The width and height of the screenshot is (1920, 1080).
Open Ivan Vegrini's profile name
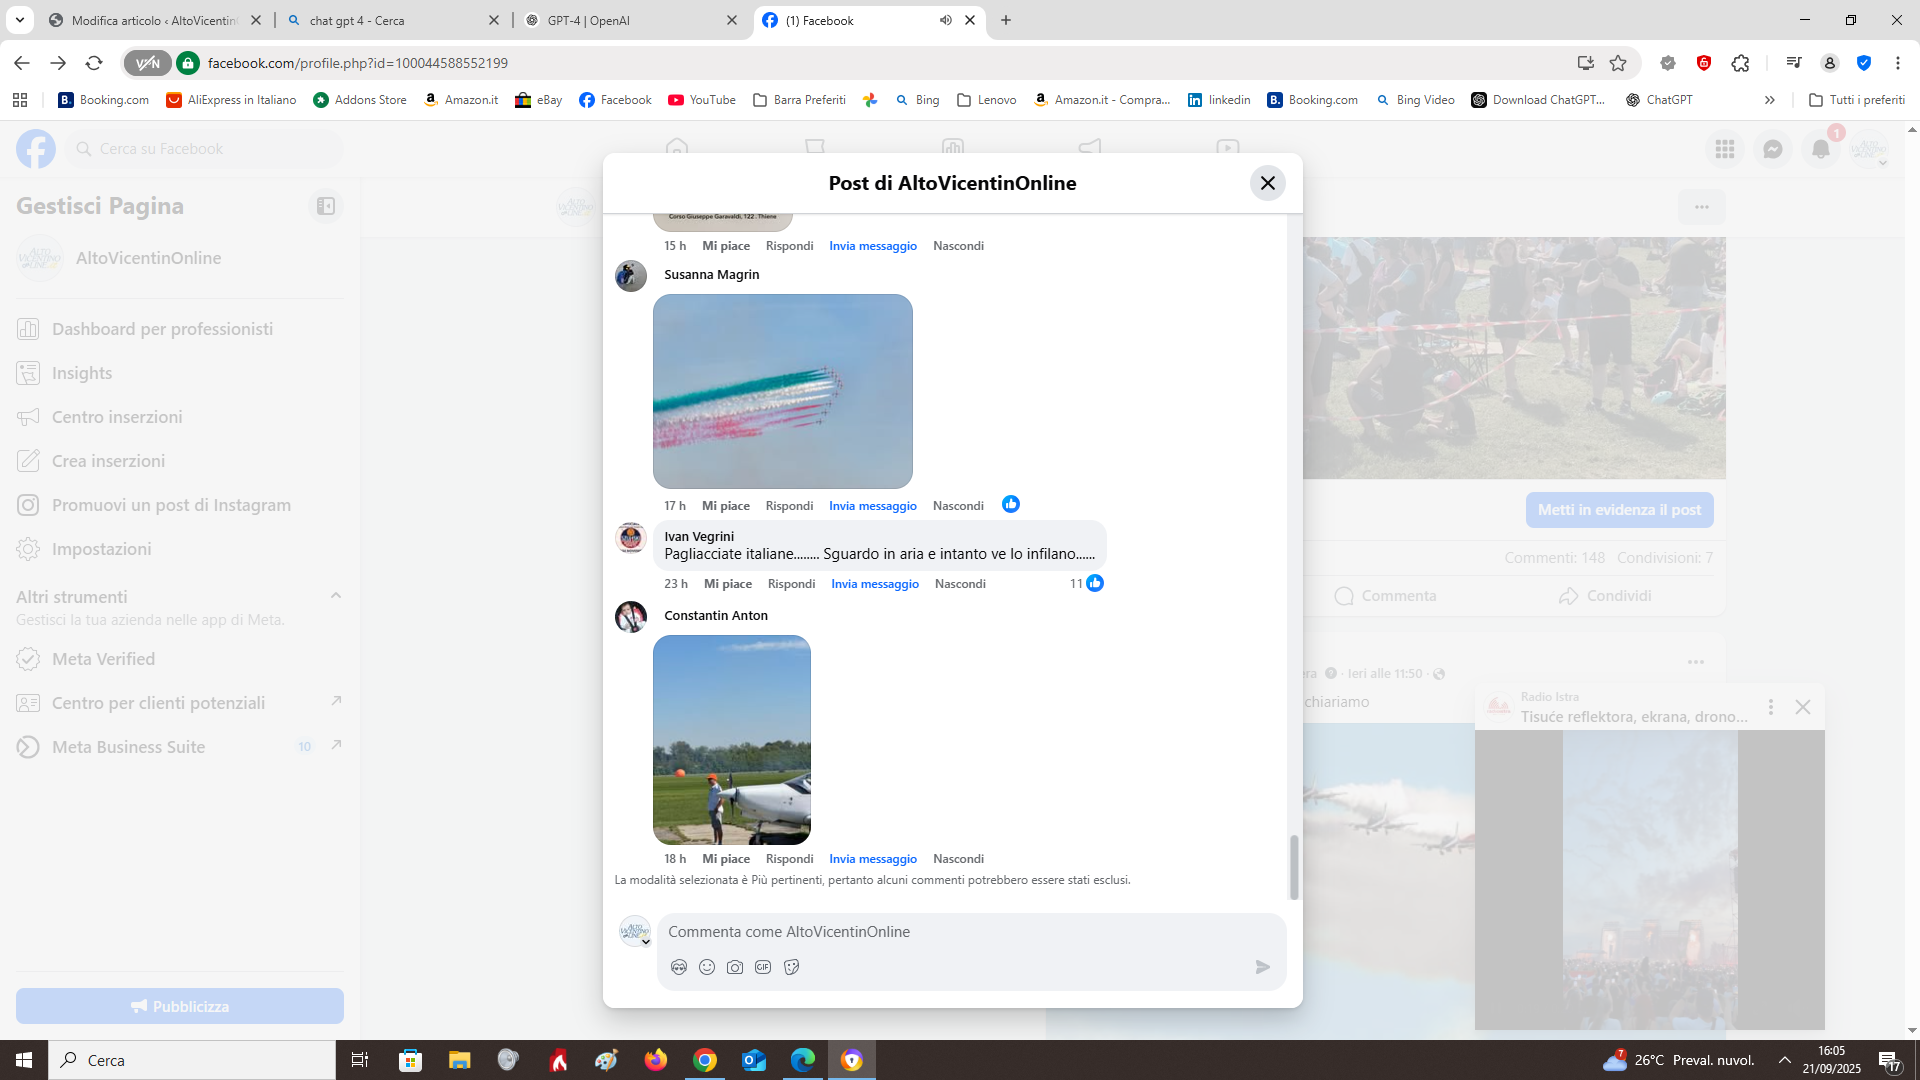[x=699, y=537]
